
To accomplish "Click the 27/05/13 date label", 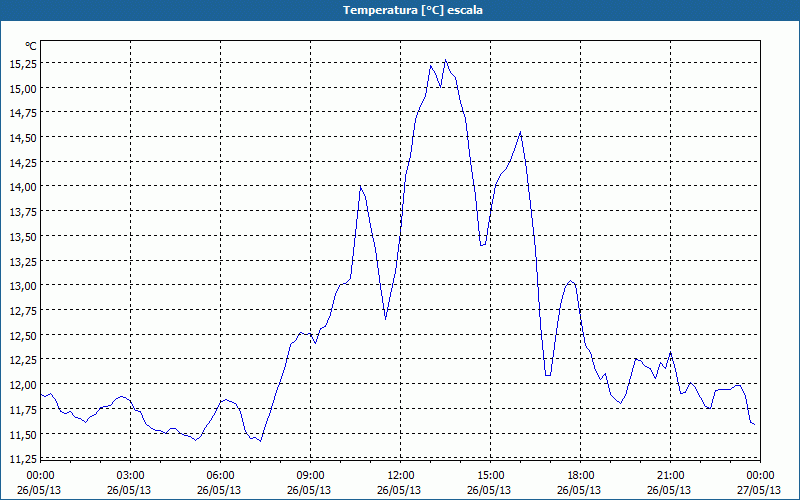I will coord(759,490).
